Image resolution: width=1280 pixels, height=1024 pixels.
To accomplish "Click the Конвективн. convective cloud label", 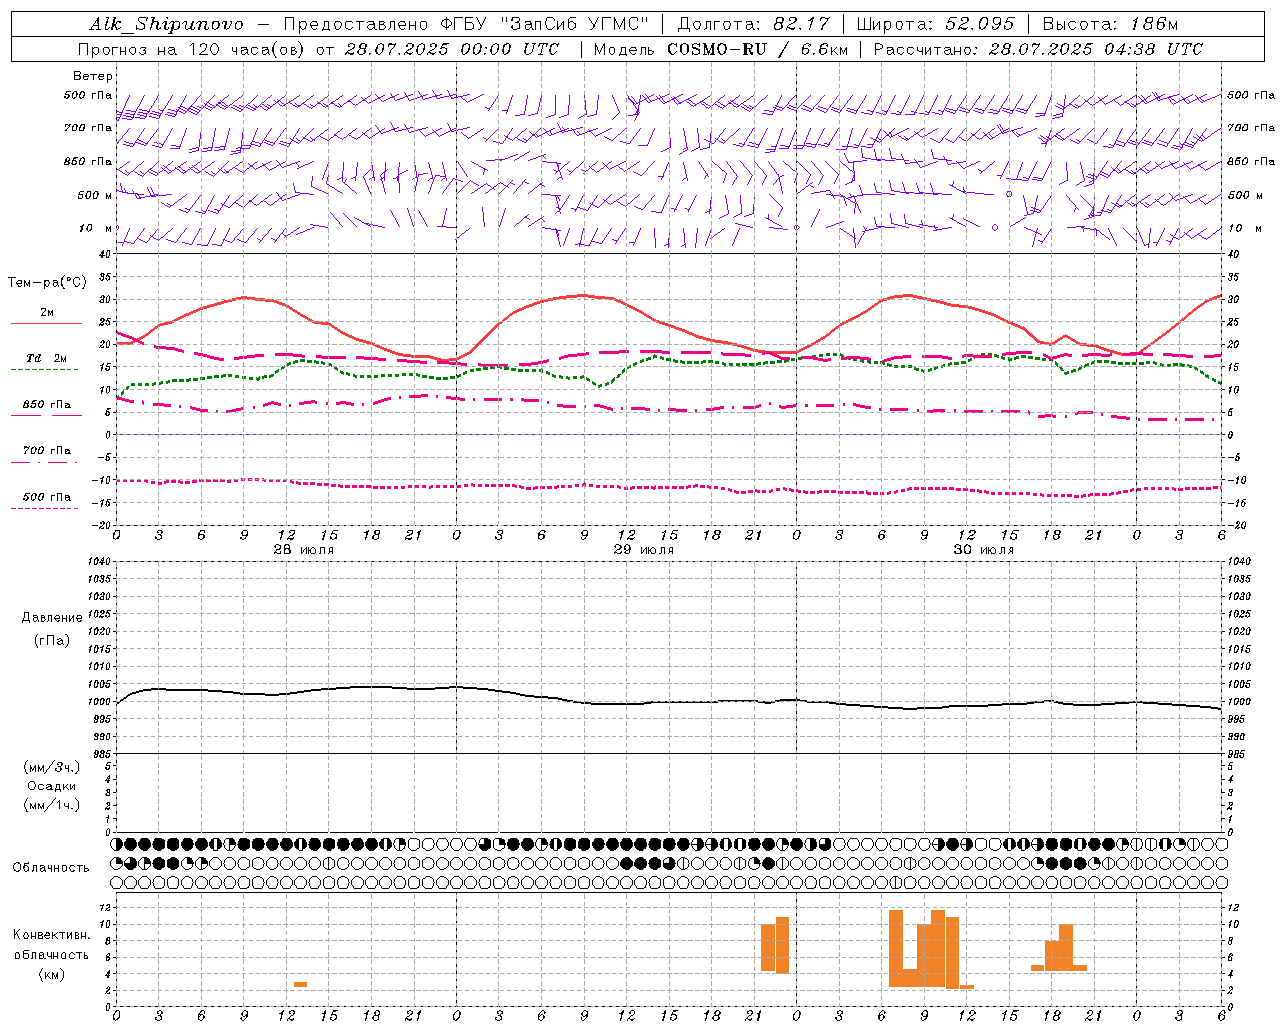I will [x=51, y=935].
